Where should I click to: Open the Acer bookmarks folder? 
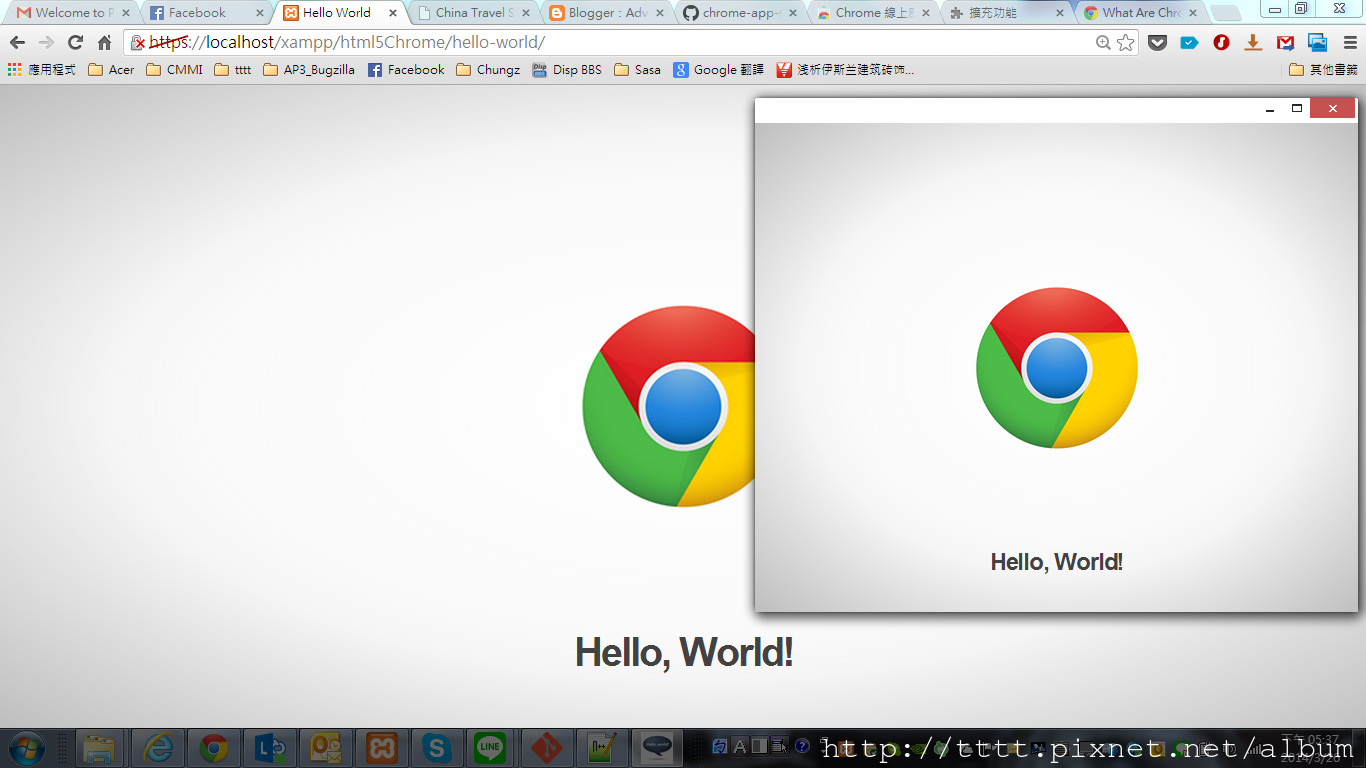pyautogui.click(x=111, y=70)
